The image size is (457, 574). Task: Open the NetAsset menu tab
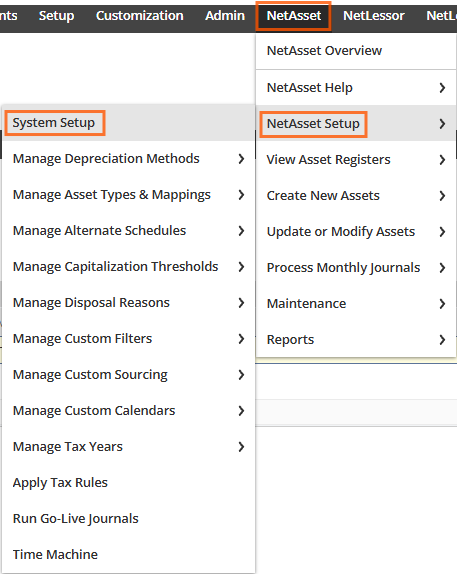[x=293, y=16]
